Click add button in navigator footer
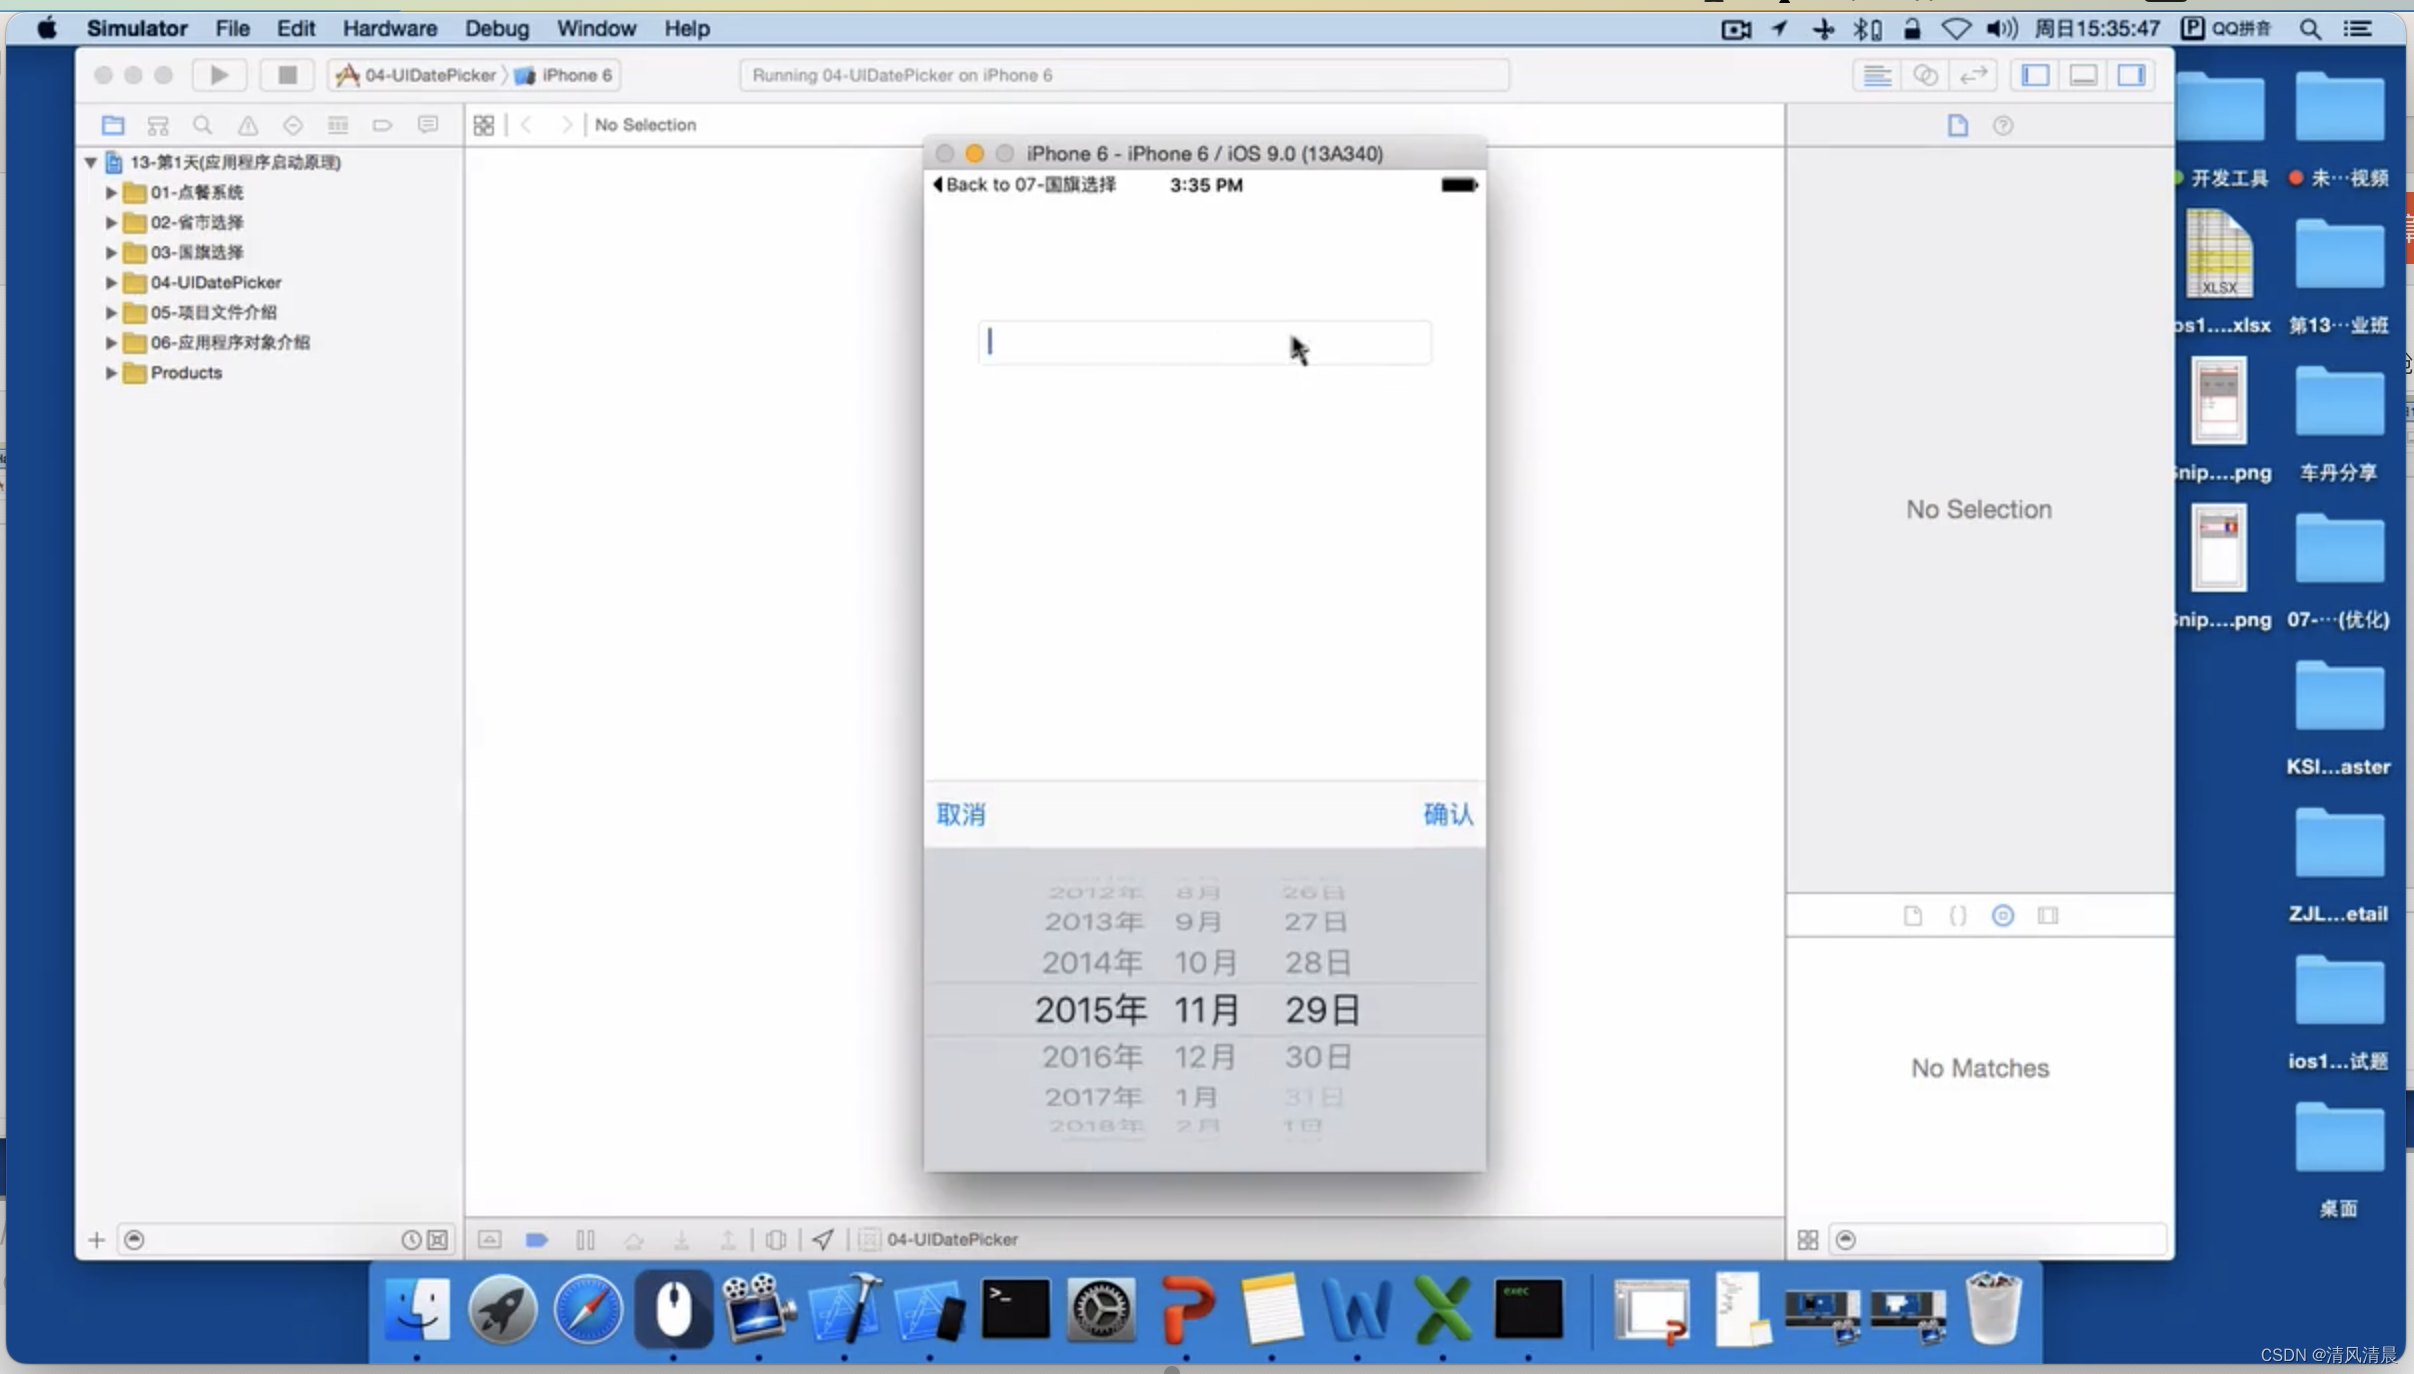Screen dimensions: 2414x1374 [x=96, y=1240]
